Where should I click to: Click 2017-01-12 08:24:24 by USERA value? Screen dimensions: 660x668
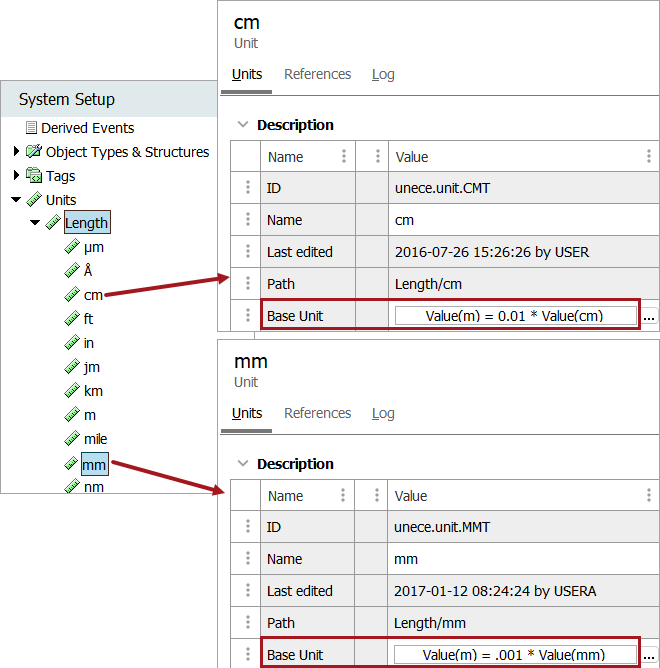click(495, 591)
